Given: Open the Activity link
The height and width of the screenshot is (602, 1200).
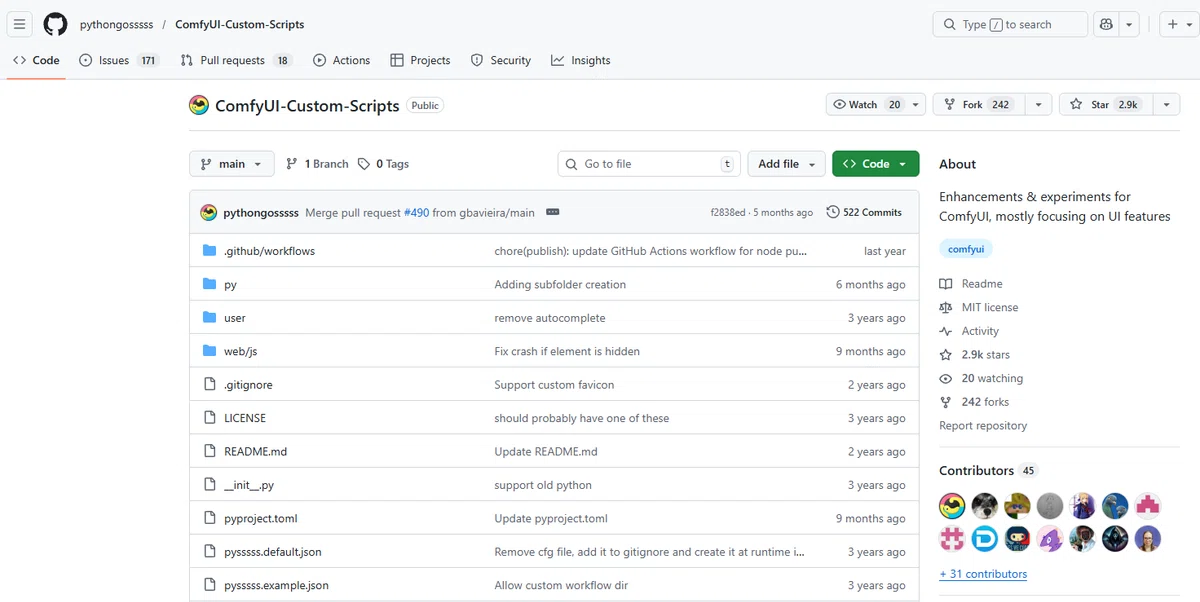Looking at the screenshot, I should 969,331.
